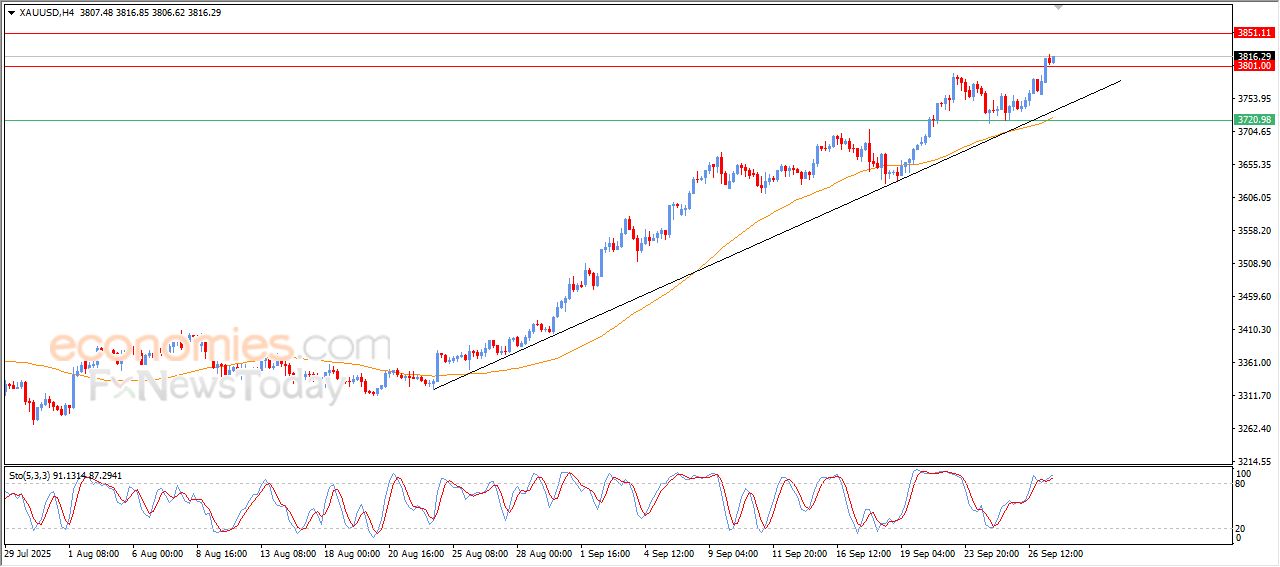Click the 3606.05 price axis value
The width and height of the screenshot is (1280, 567).
pyautogui.click(x=1254, y=198)
